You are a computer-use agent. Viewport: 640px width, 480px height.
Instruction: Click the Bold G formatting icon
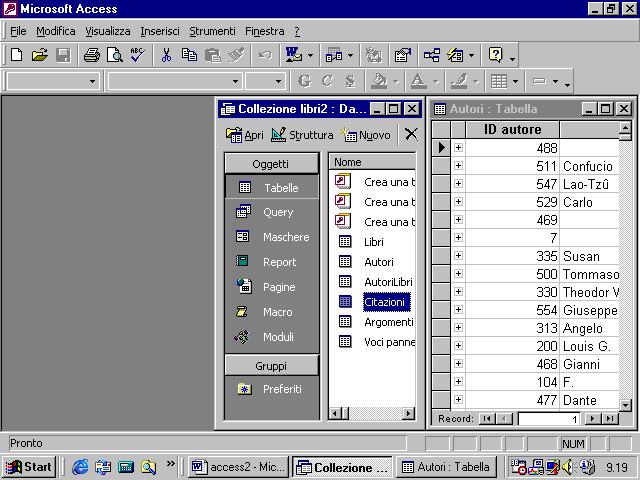point(304,81)
